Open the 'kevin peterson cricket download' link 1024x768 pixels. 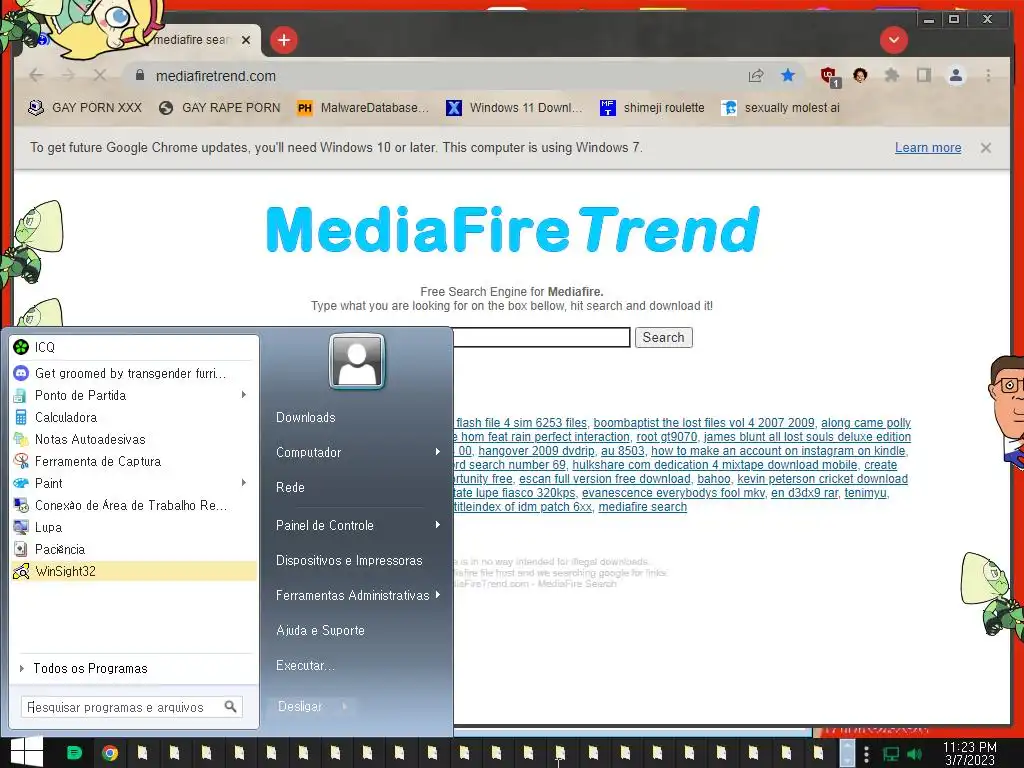pos(822,479)
